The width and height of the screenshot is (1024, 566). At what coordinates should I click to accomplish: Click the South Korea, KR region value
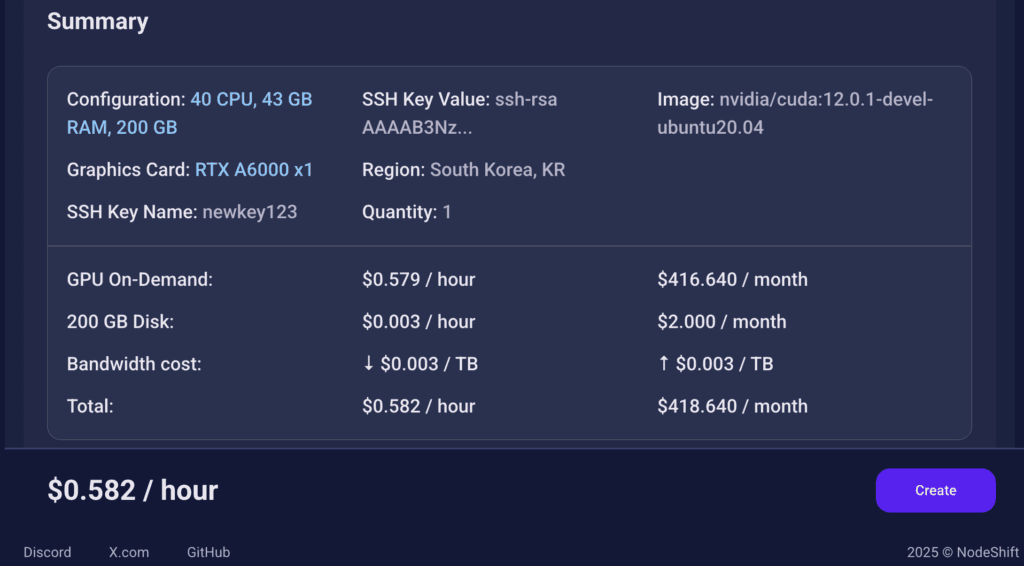[497, 170]
